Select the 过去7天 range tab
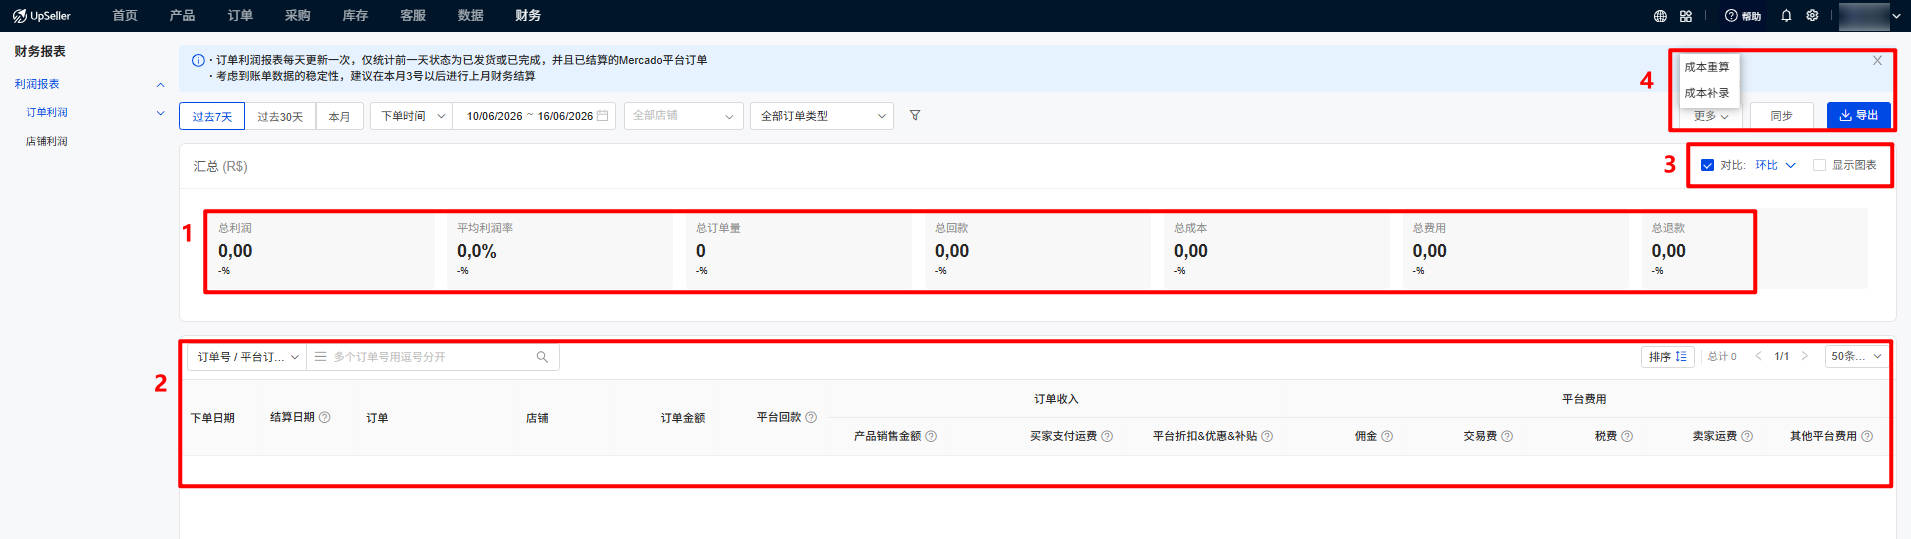 click(212, 116)
